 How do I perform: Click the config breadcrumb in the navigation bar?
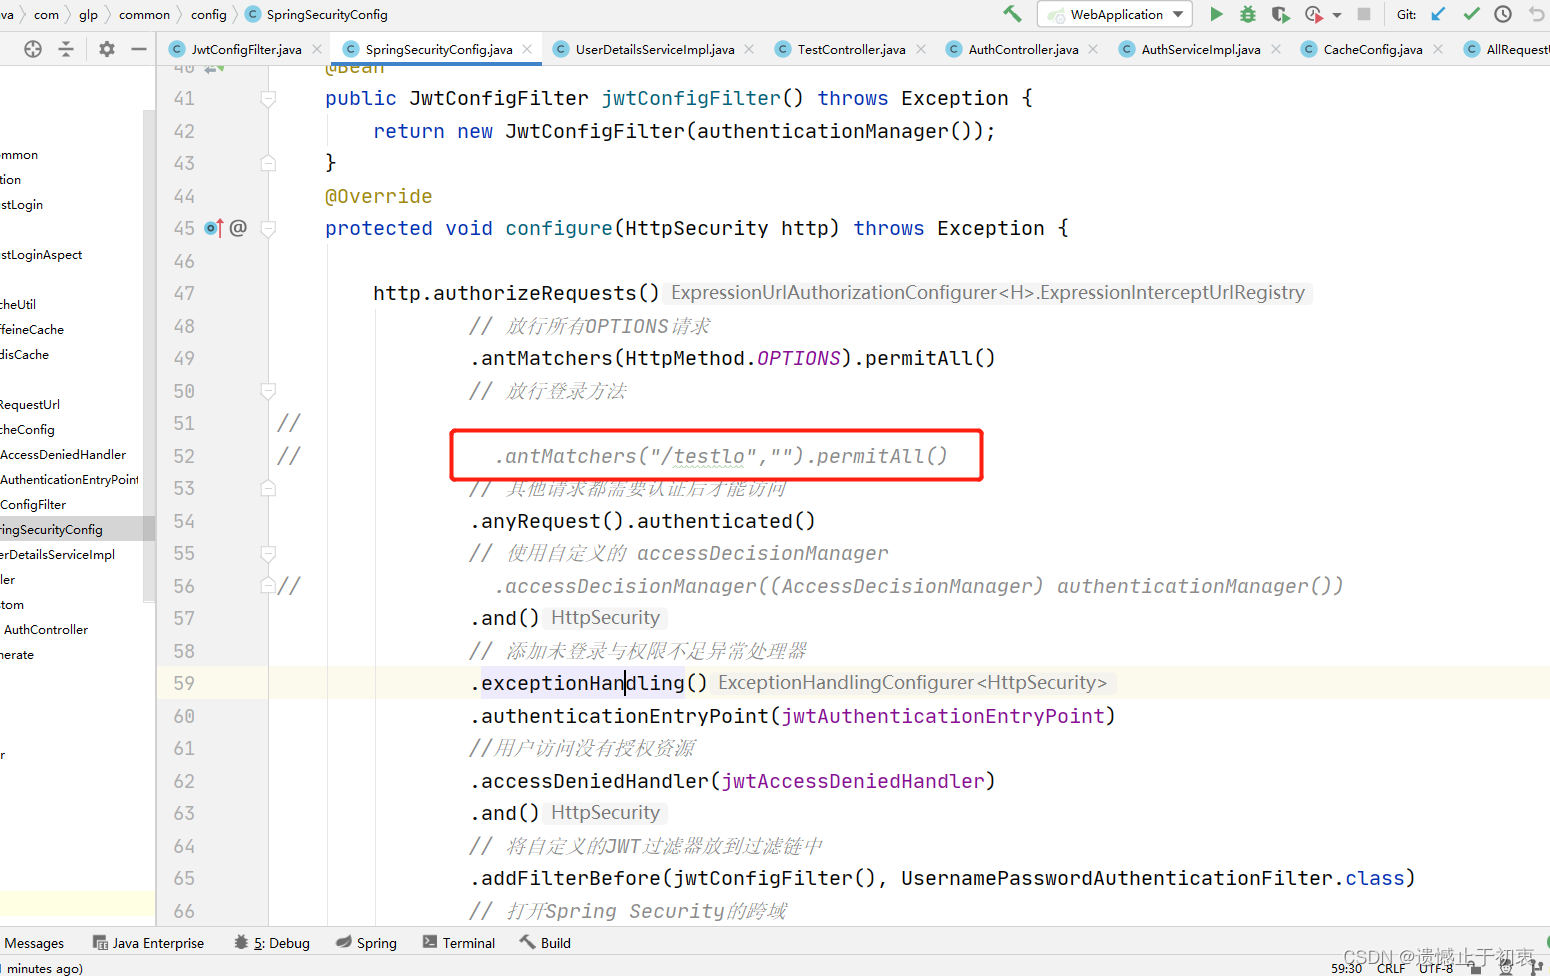coord(209,14)
